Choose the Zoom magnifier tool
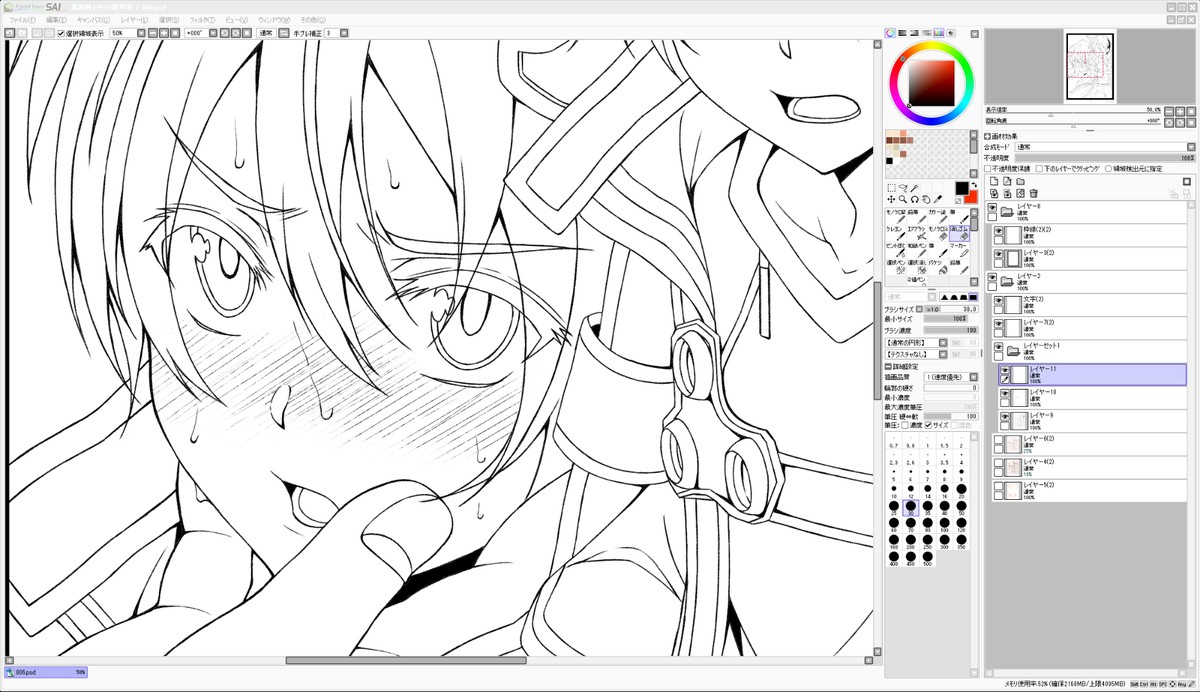Screen dimensions: 1200x692 903,200
